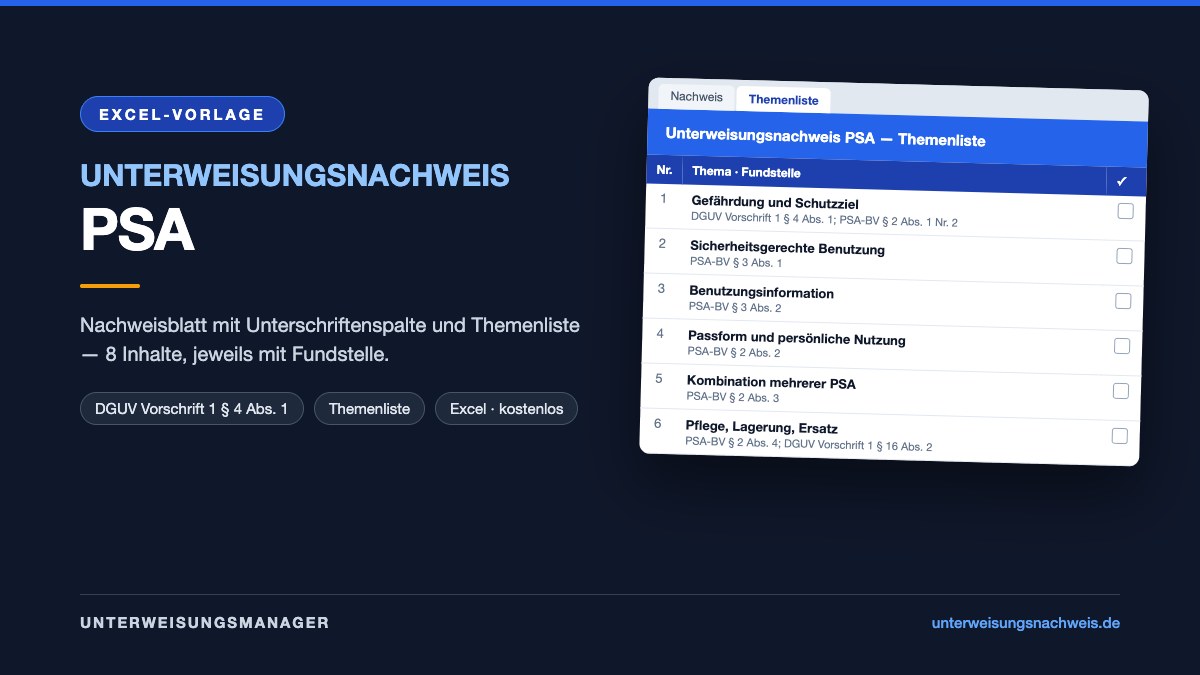The width and height of the screenshot is (1200, 675).
Task: Click the Nr. column header
Action: (x=664, y=170)
